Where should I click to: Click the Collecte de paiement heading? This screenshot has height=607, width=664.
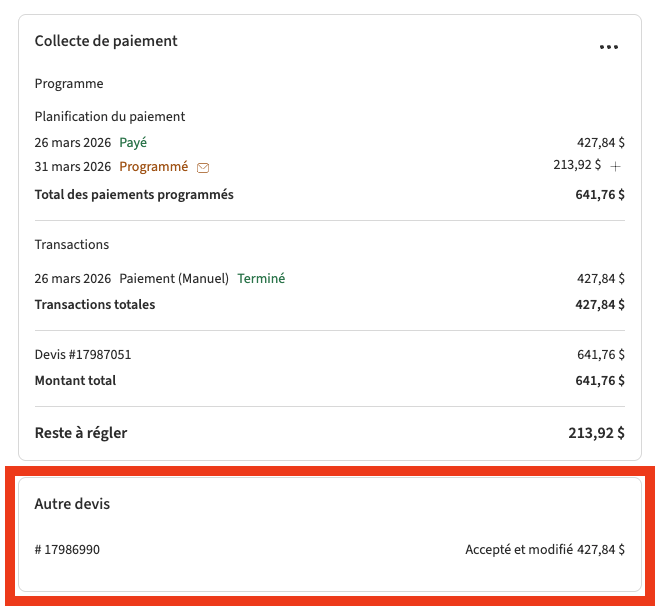point(106,41)
